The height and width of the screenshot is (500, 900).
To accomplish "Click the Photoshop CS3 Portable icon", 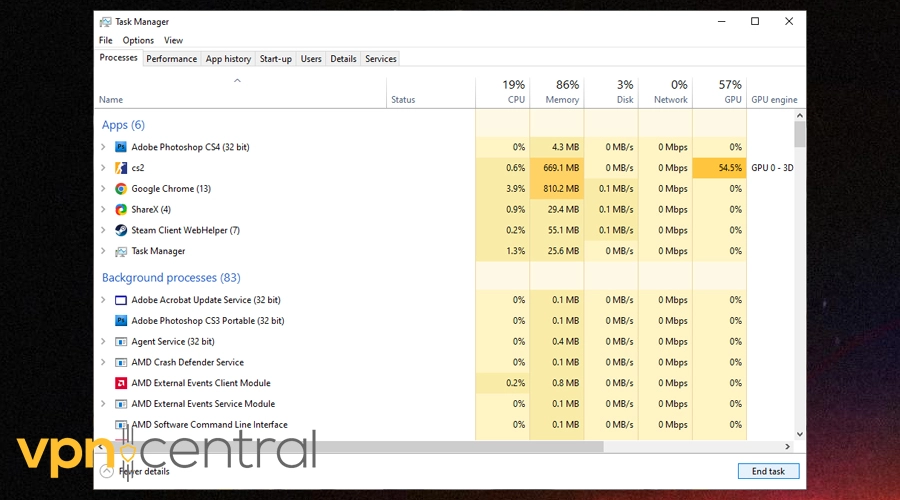I will 121,321.
